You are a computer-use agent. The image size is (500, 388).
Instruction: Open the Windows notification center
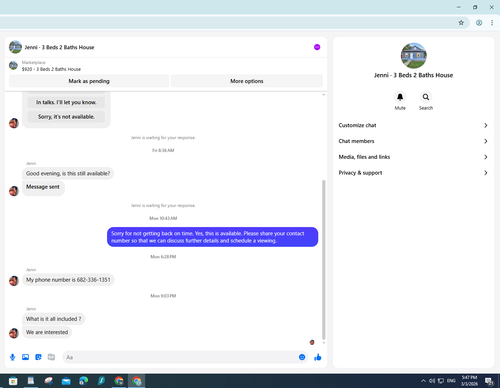[x=489, y=381]
